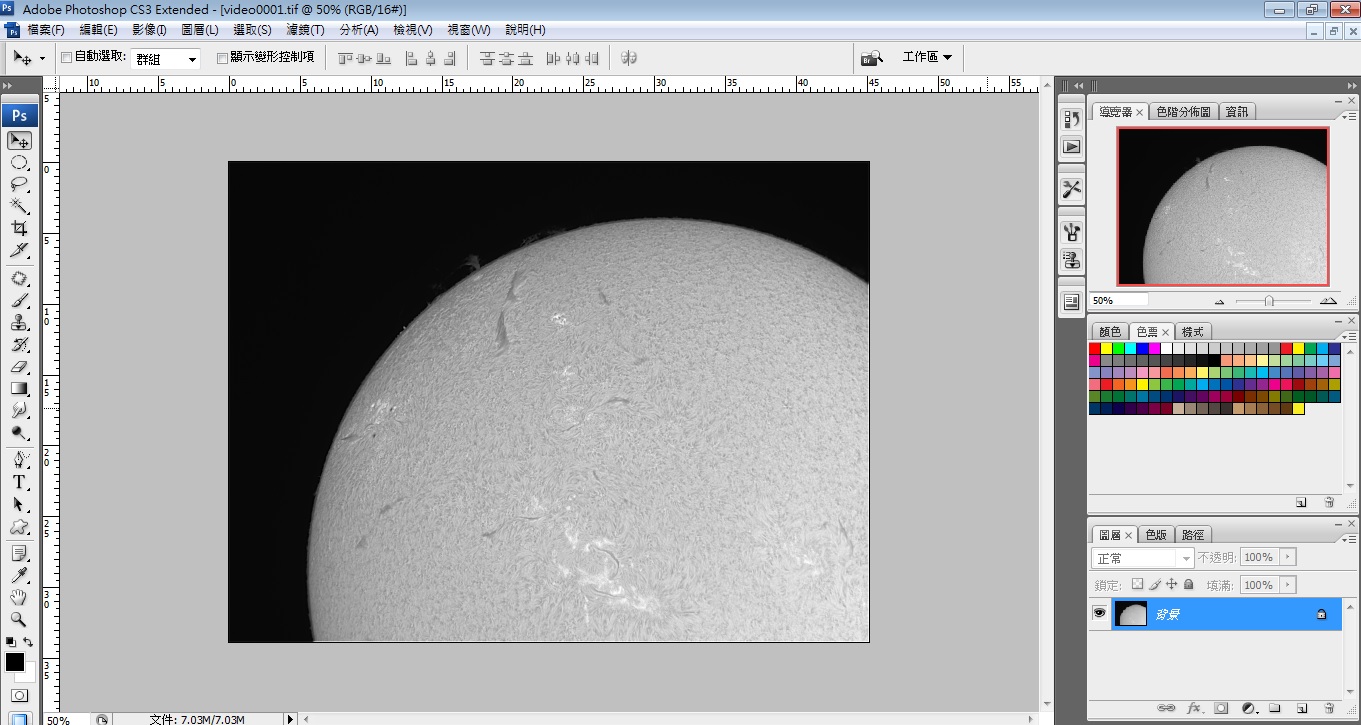Open the 濾鏡(T) menu
Viewport: 1361px width, 725px height.
point(305,30)
